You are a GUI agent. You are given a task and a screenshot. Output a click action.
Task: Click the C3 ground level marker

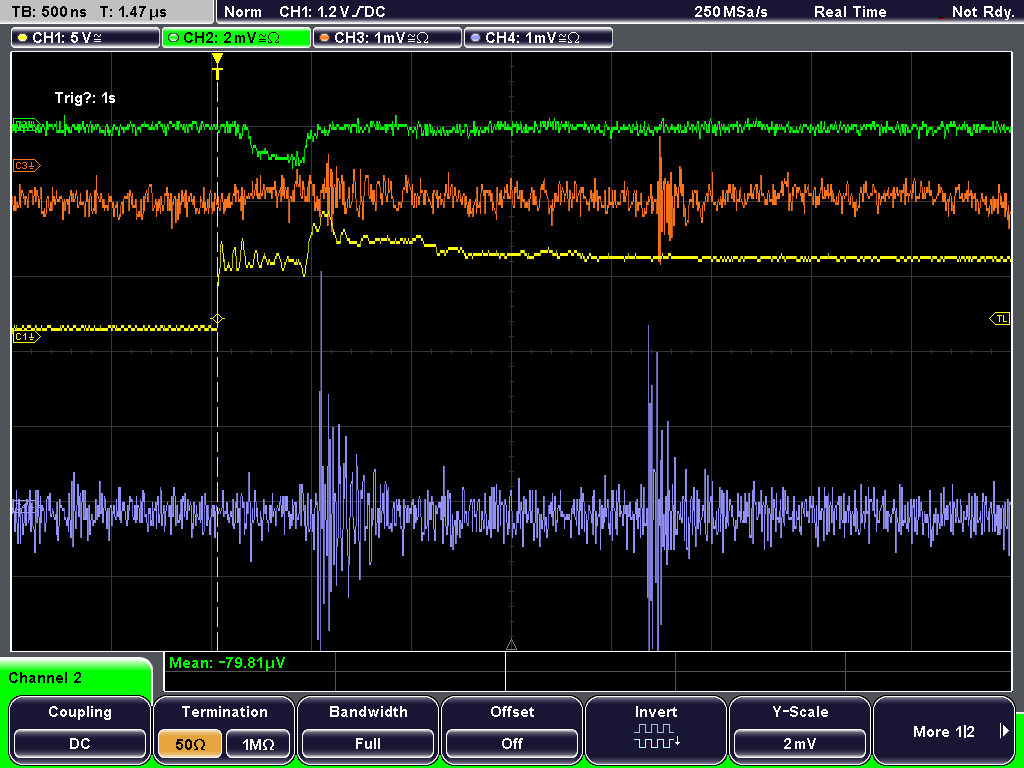click(x=26, y=166)
